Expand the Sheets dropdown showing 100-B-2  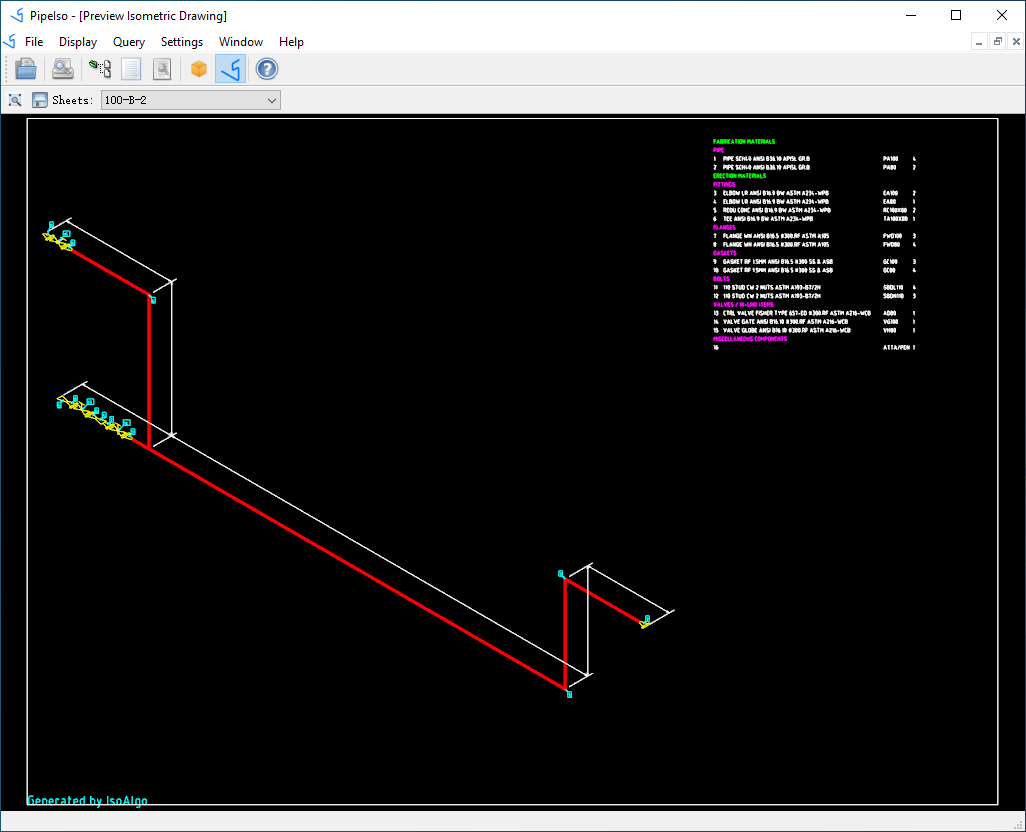[190, 100]
